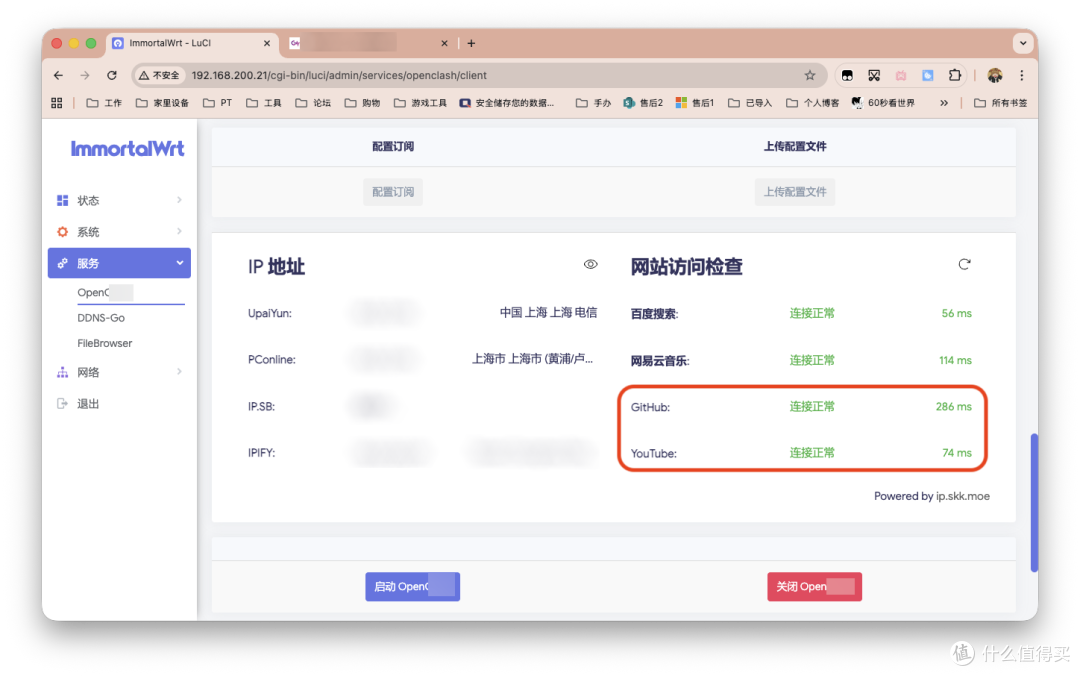
Task: Select the OpenClash service submenu item
Action: 105,292
